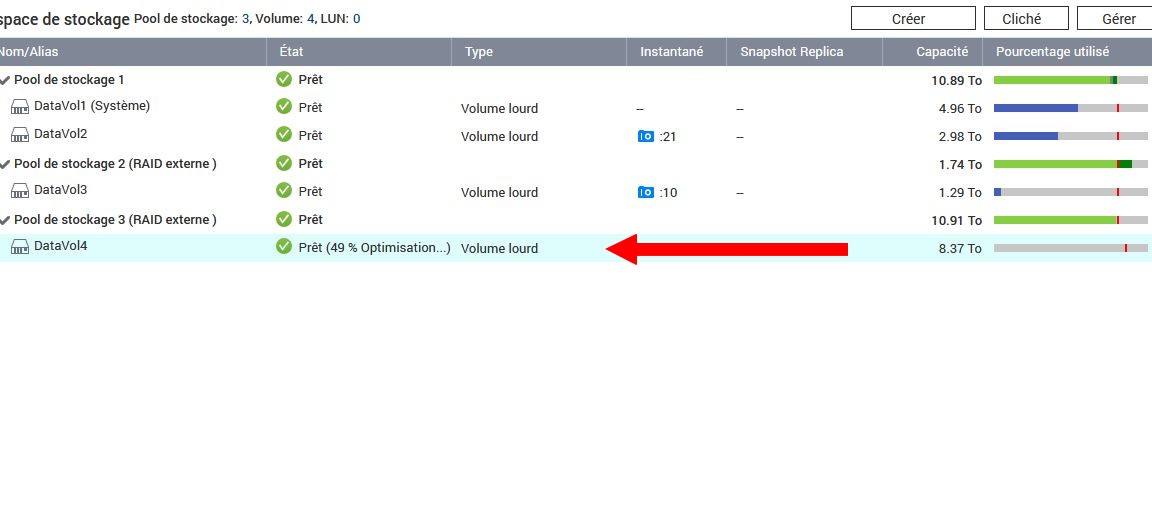Click the DataVol3 snapshot camera icon
The image size is (1152, 522).
click(x=645, y=192)
